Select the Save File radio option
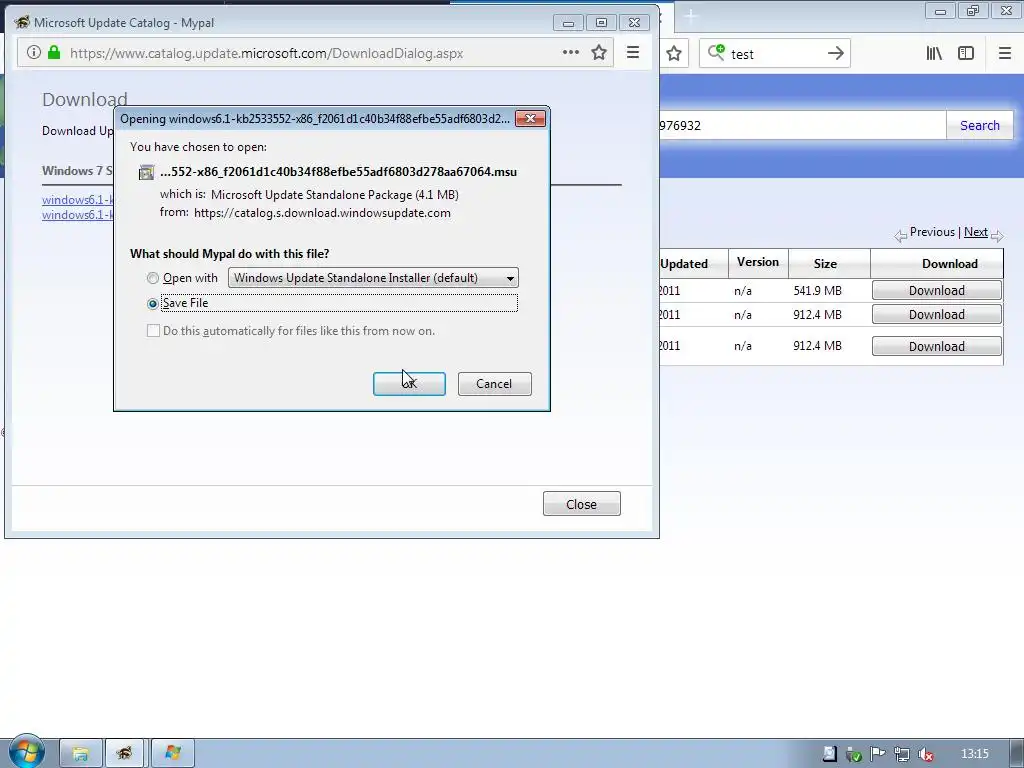The image size is (1024, 768). (x=153, y=303)
